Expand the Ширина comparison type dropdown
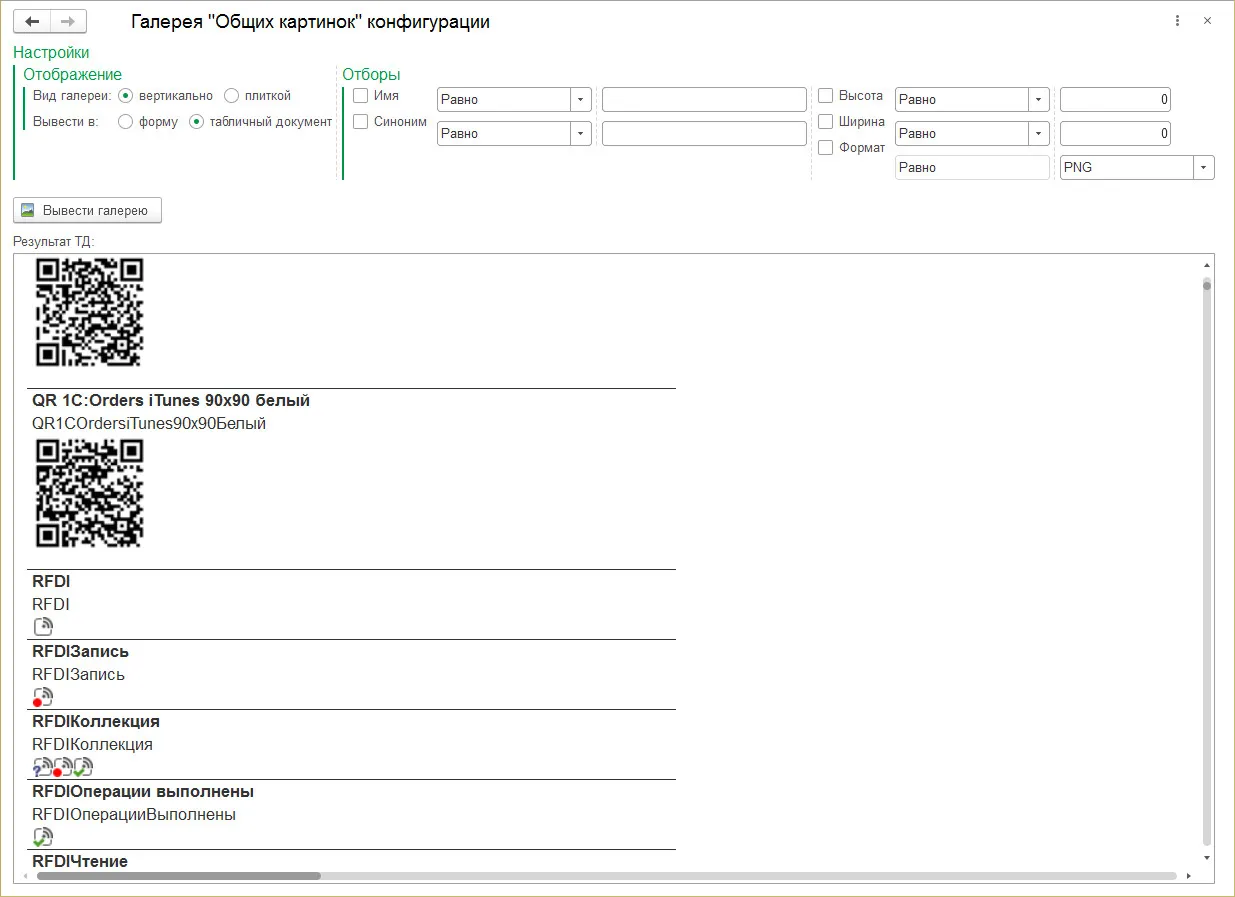1235x897 pixels. [1039, 134]
